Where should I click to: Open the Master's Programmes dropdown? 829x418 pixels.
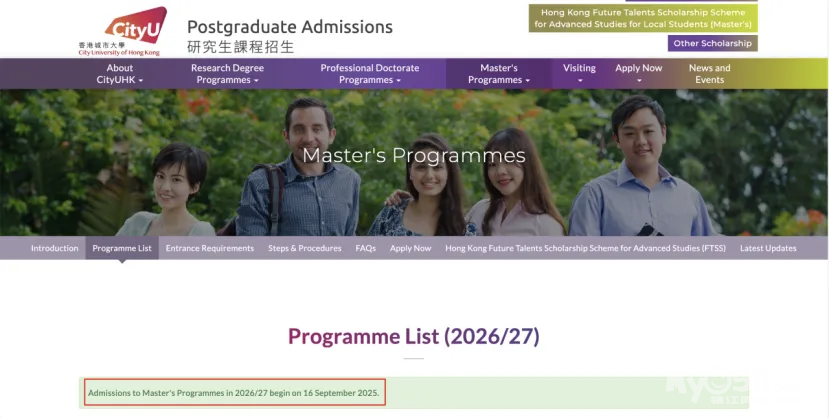point(498,74)
